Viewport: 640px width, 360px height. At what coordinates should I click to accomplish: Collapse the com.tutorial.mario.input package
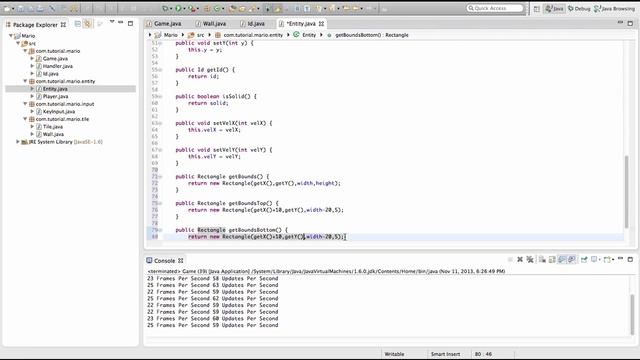click(25, 104)
